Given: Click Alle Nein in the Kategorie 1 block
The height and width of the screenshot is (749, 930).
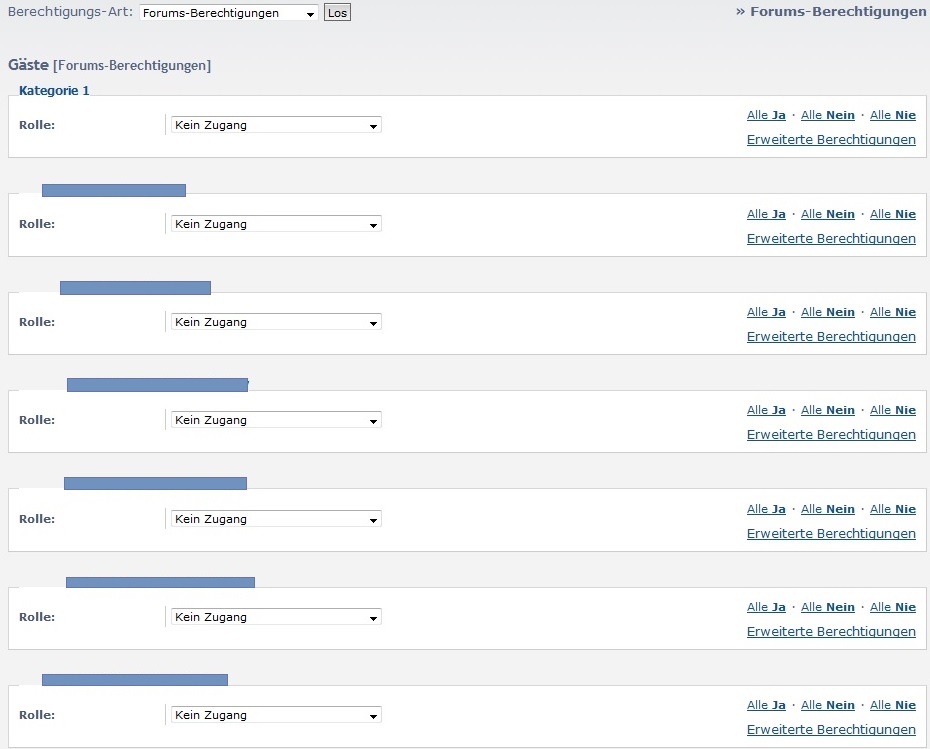Looking at the screenshot, I should click(828, 116).
